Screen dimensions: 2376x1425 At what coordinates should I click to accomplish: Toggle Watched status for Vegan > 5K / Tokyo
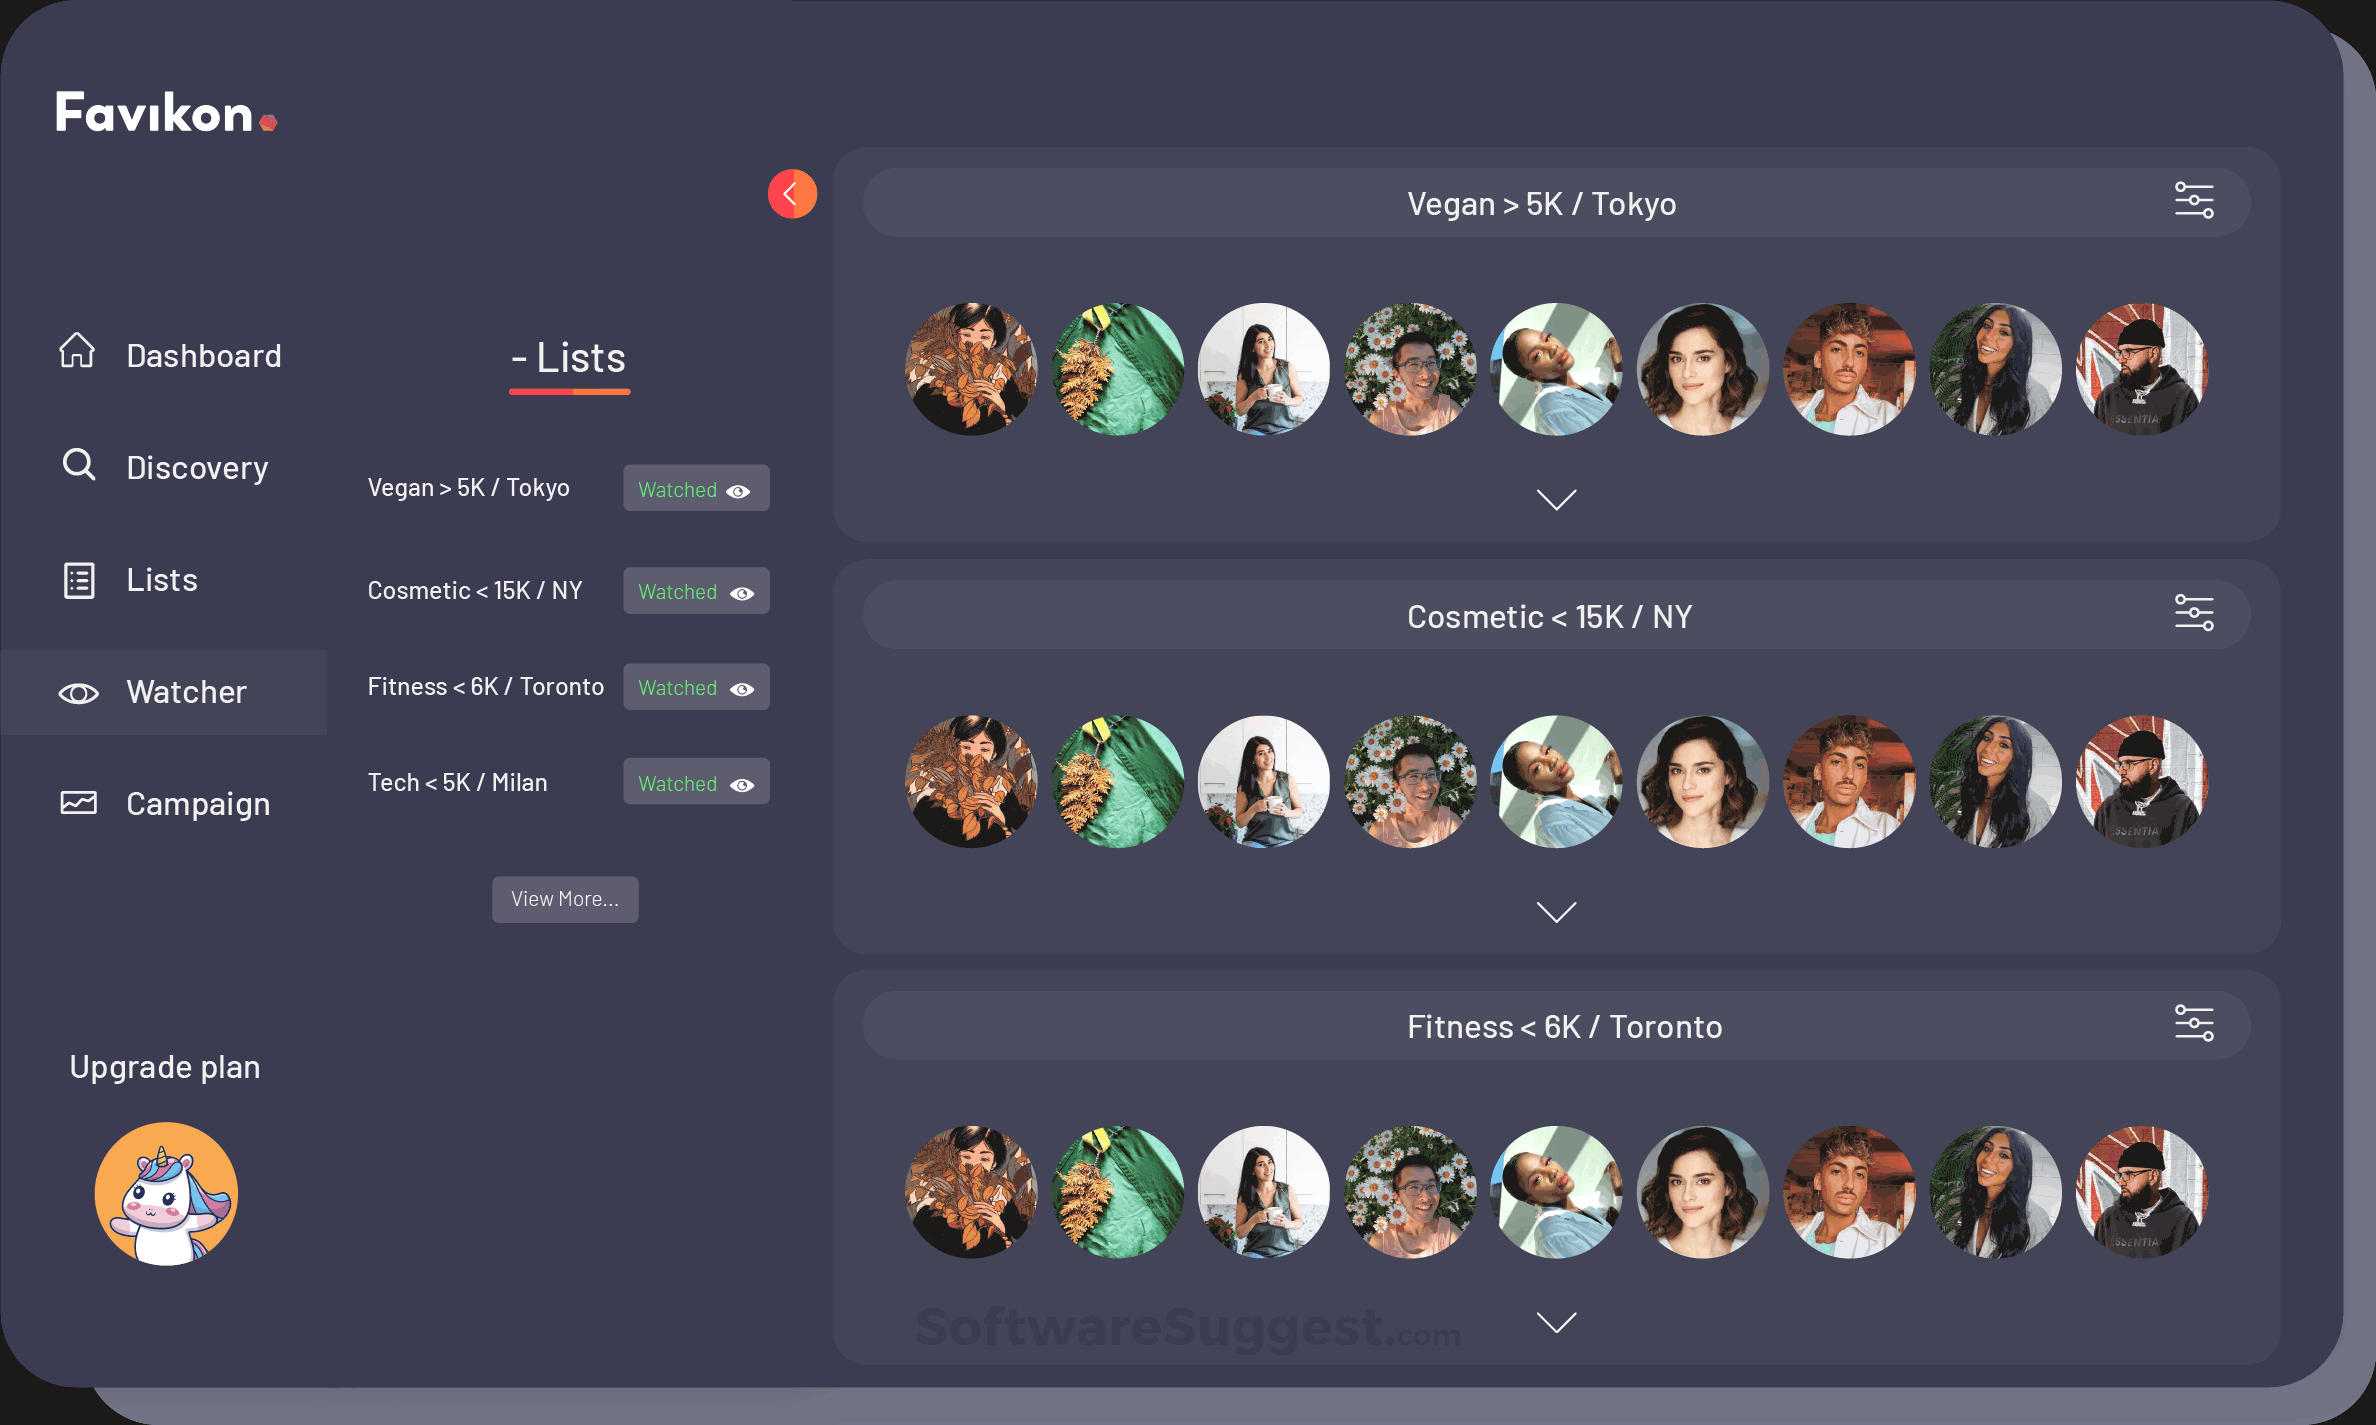[x=695, y=489]
